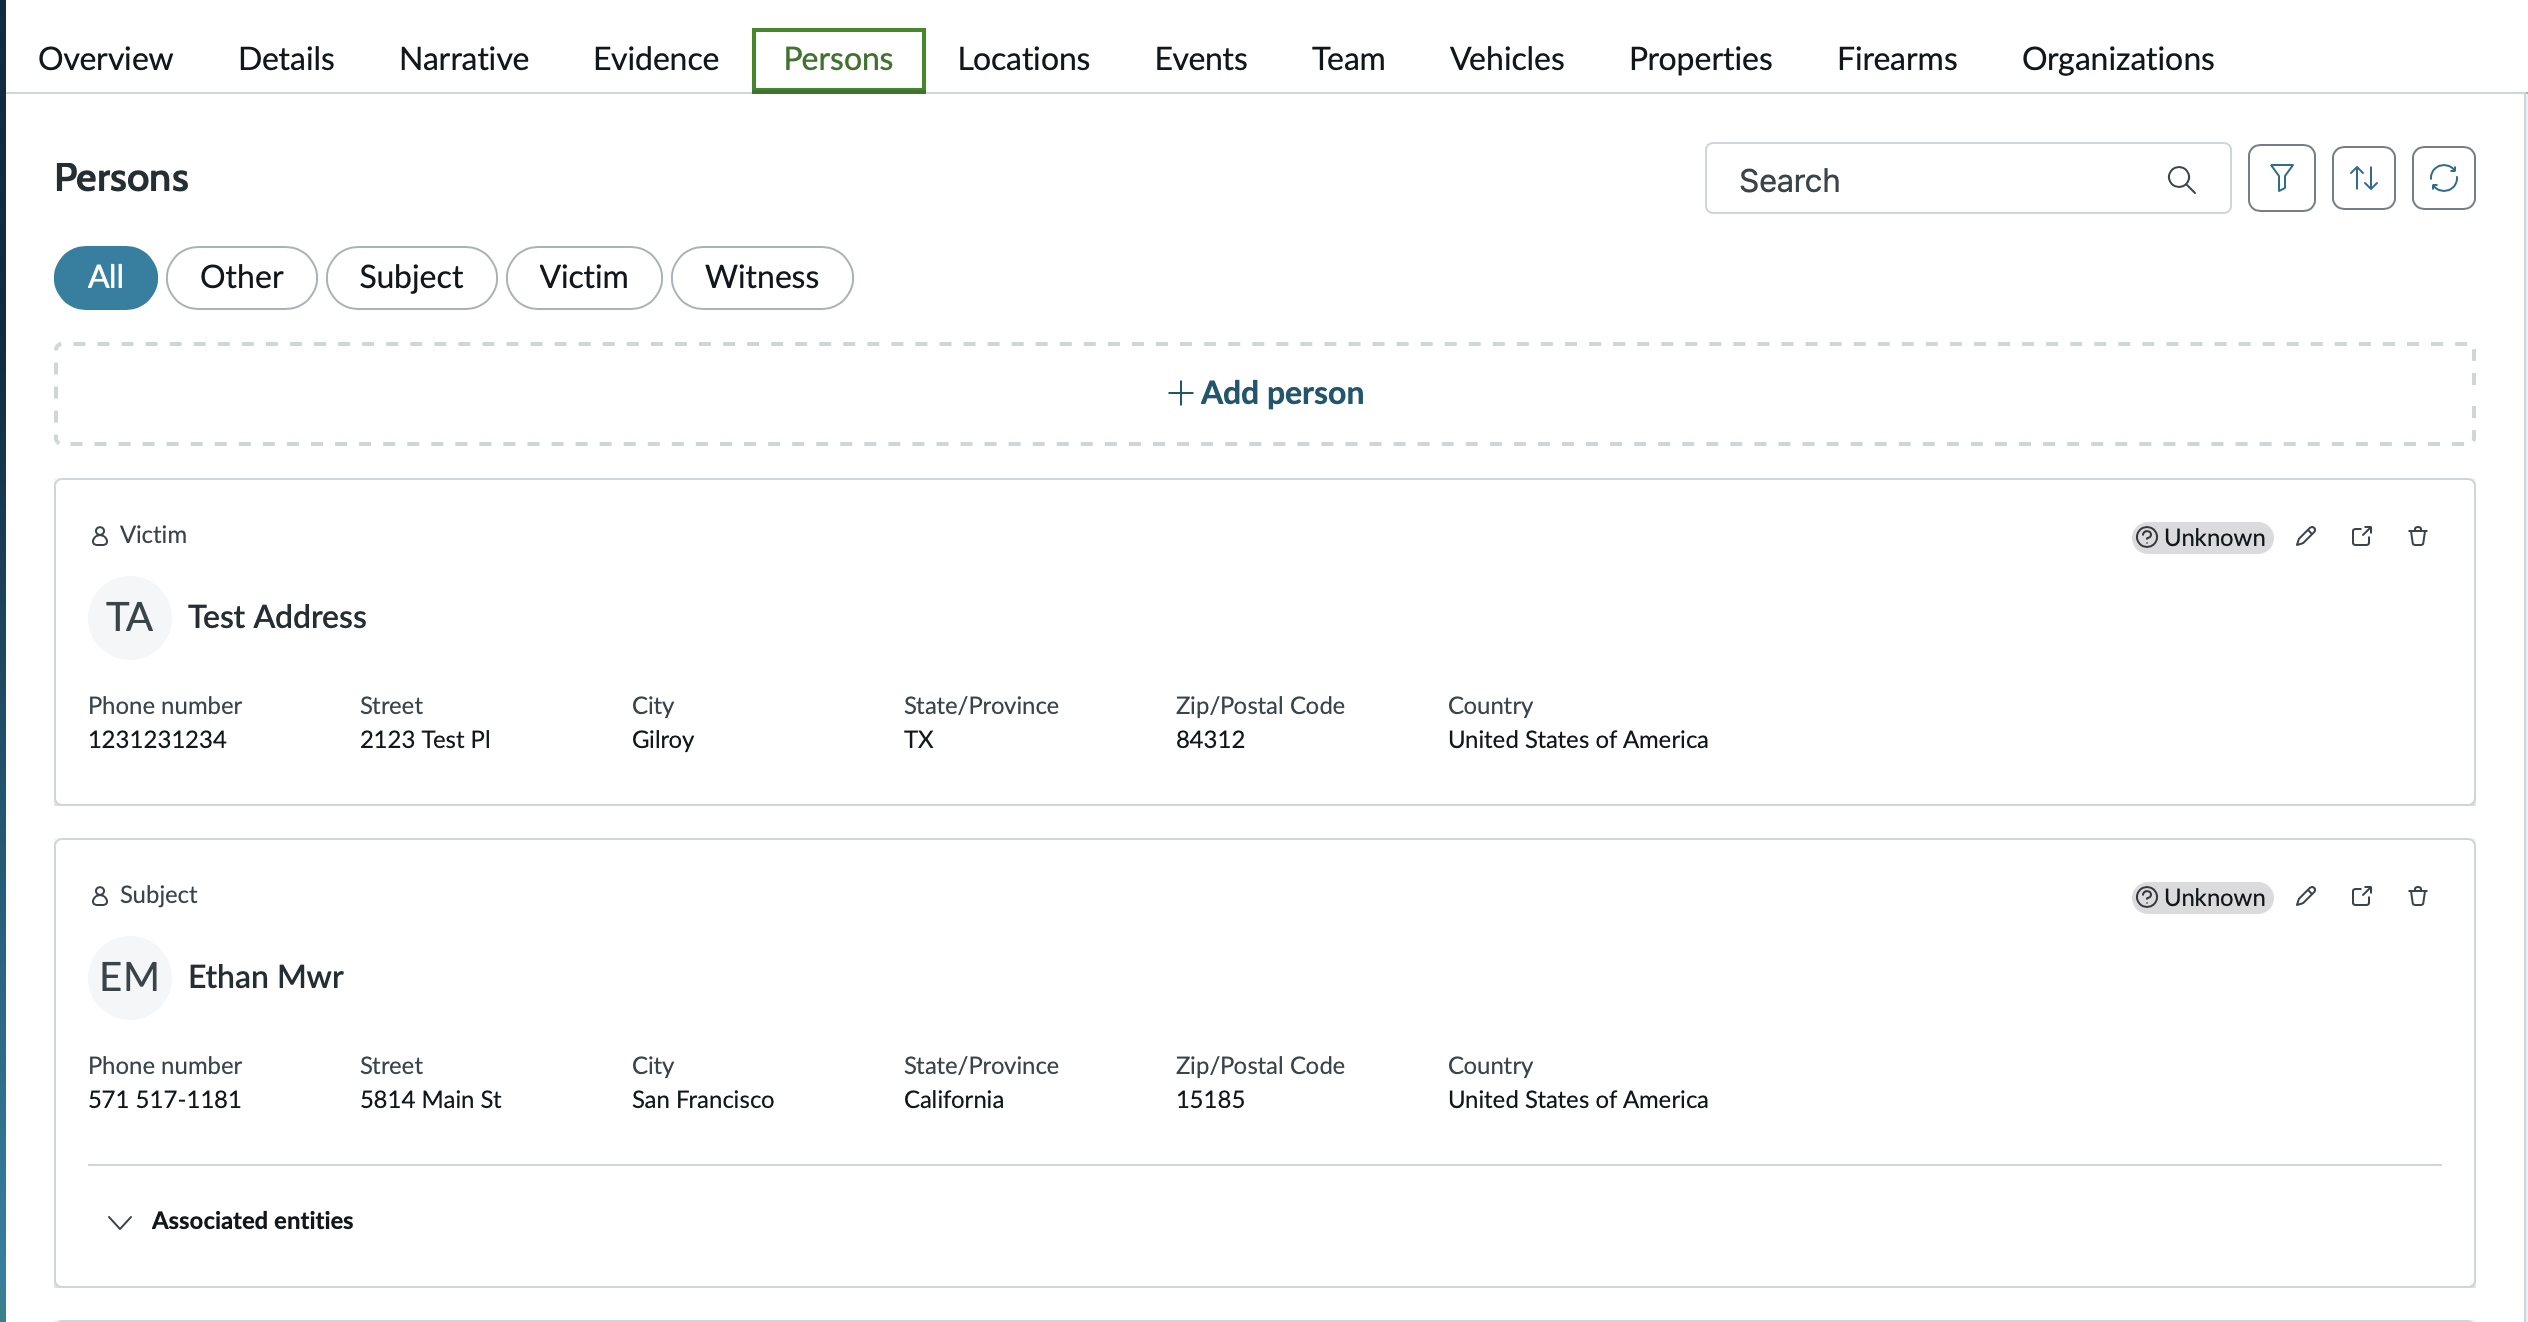Click the Victim role label
2528x1322 pixels.
pyautogui.click(x=153, y=535)
